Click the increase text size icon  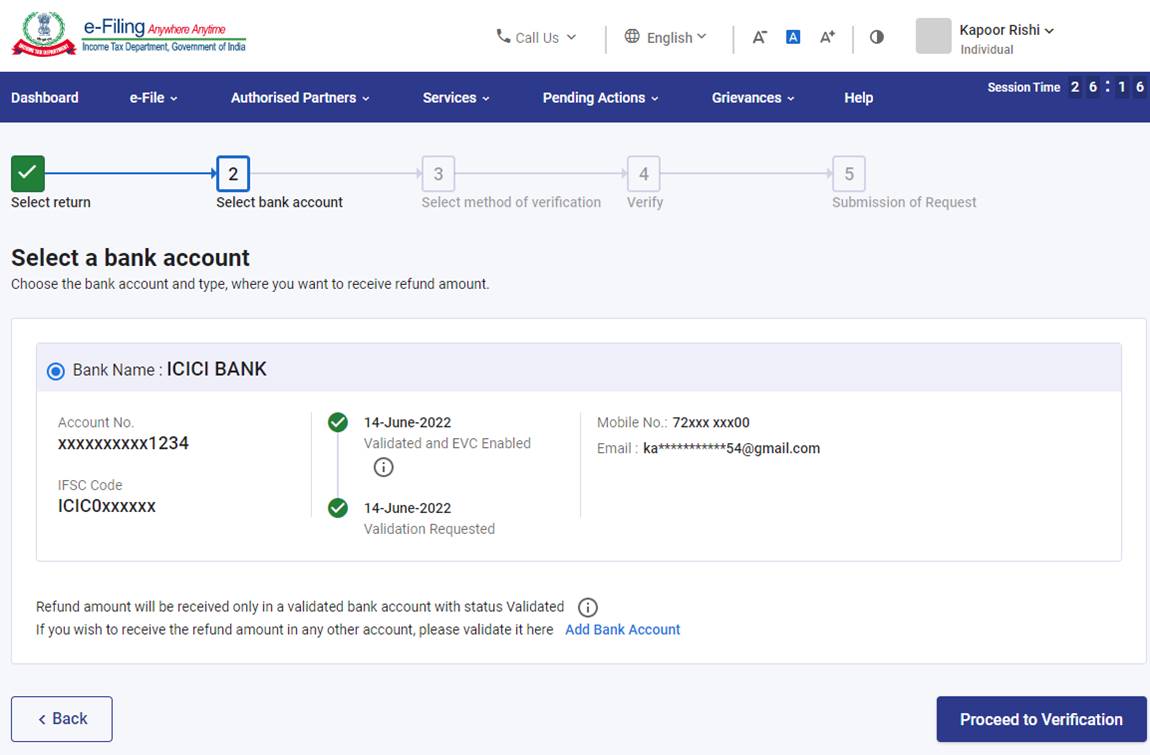(x=826, y=36)
